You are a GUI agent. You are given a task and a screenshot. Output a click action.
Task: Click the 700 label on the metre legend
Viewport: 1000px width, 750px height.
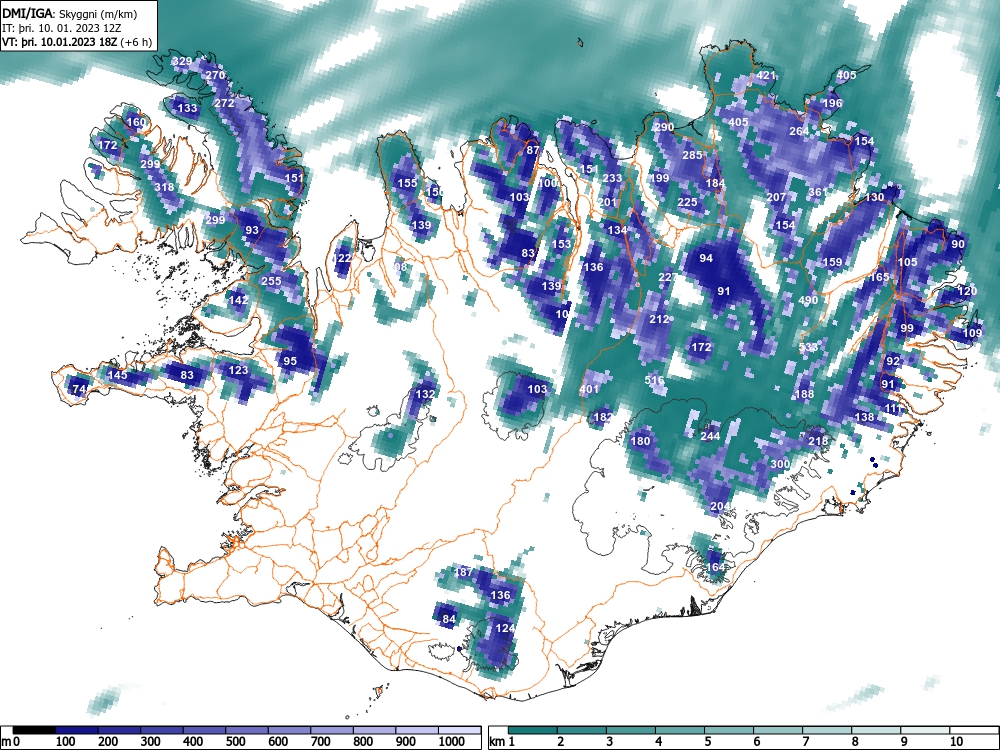(321, 741)
